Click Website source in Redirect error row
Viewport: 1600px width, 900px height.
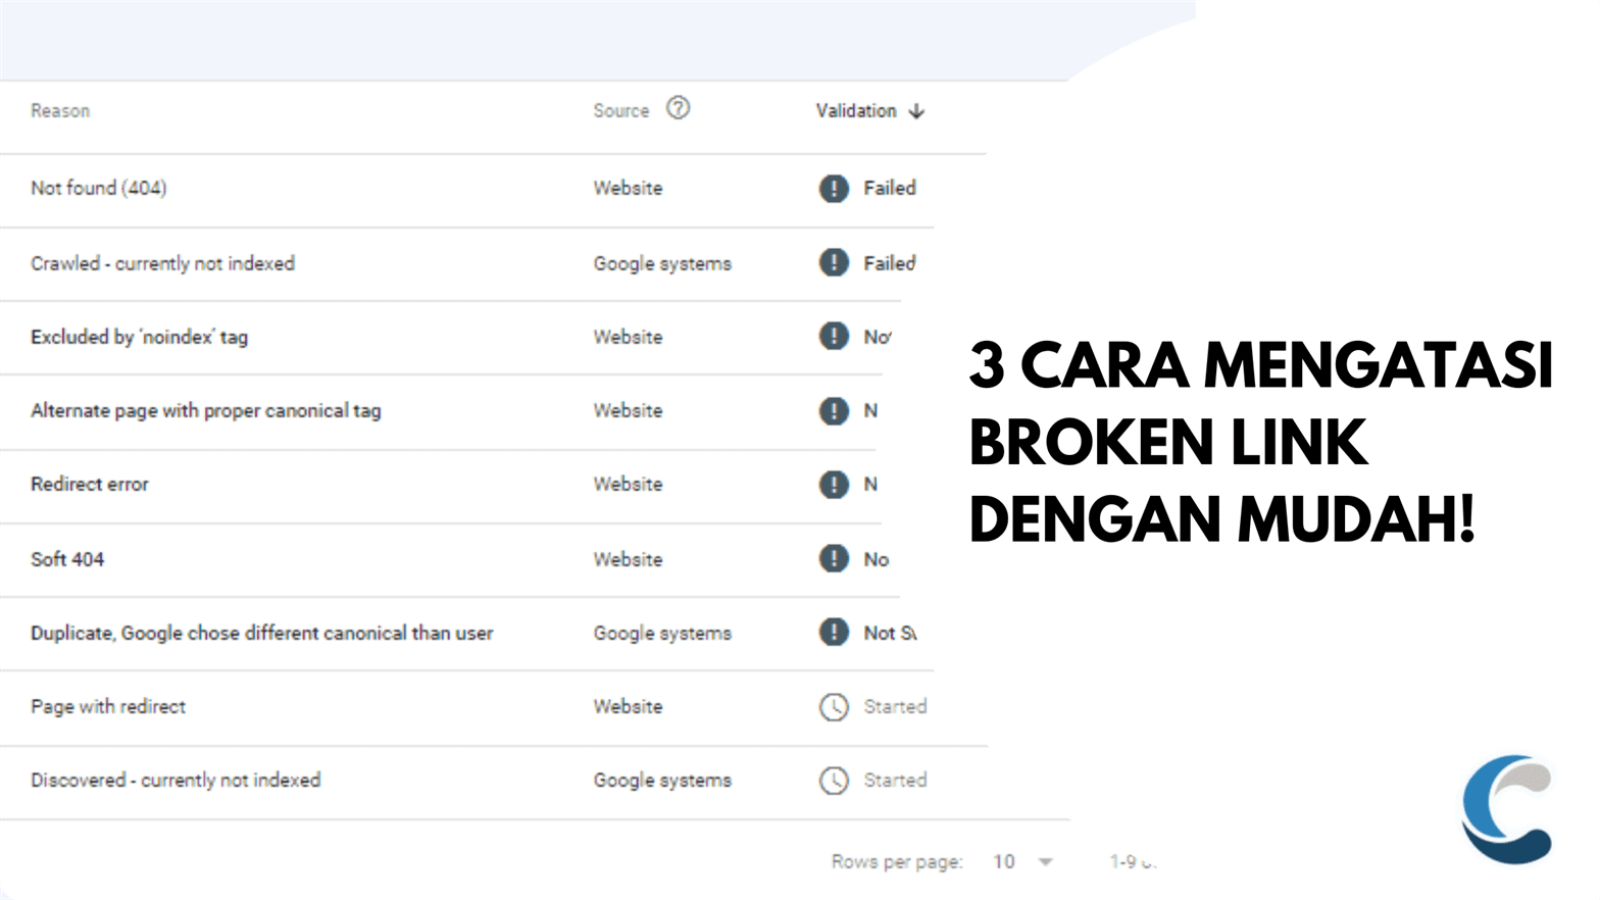pos(627,484)
